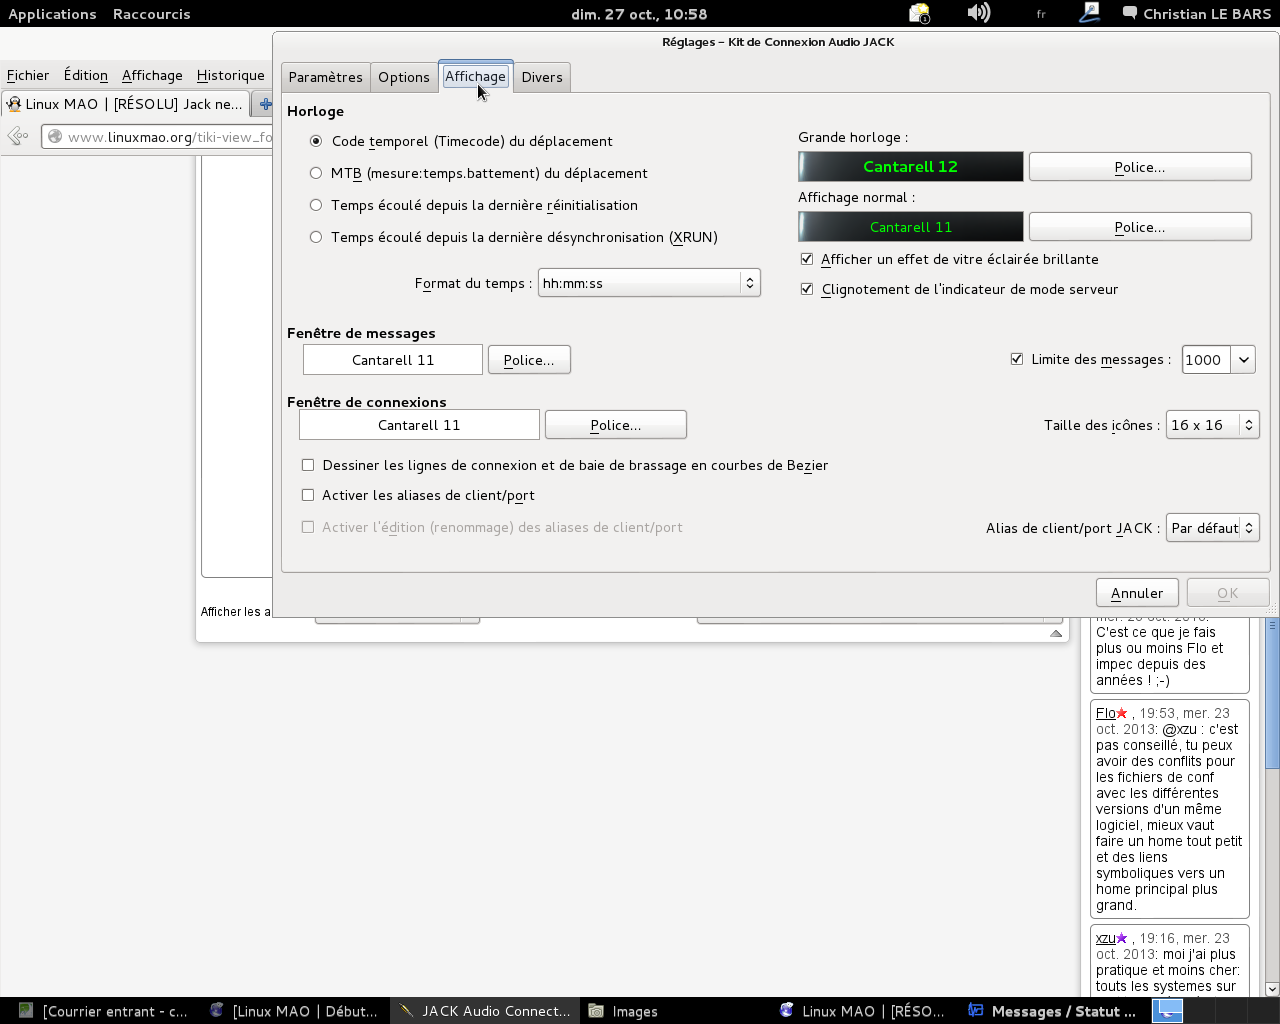Open the mail notification tray icon
The width and height of the screenshot is (1280, 1024).
point(919,13)
